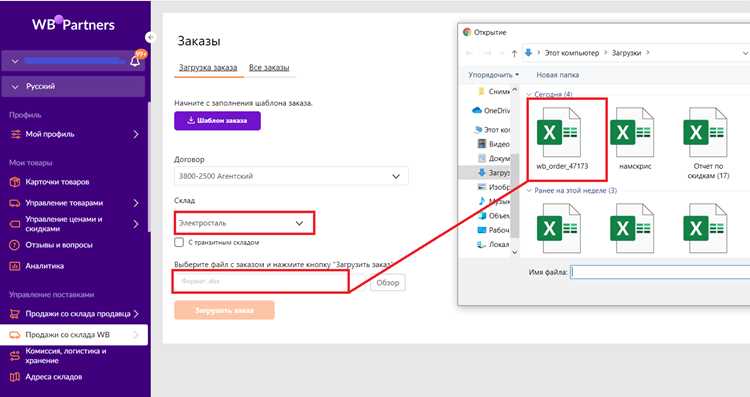Collapse the sidebar with arrow button

coord(151,37)
